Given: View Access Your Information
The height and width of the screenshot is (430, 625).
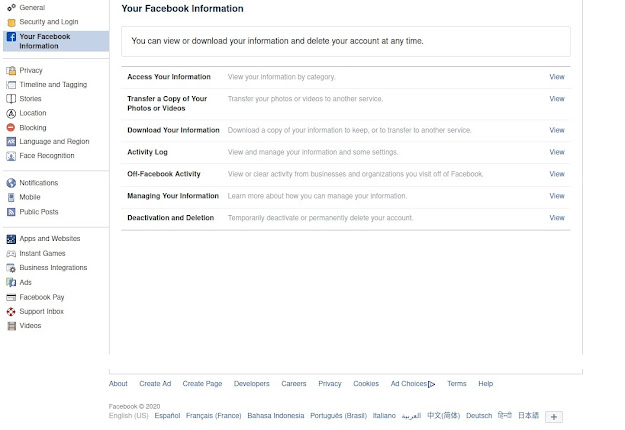Looking at the screenshot, I should (557, 77).
